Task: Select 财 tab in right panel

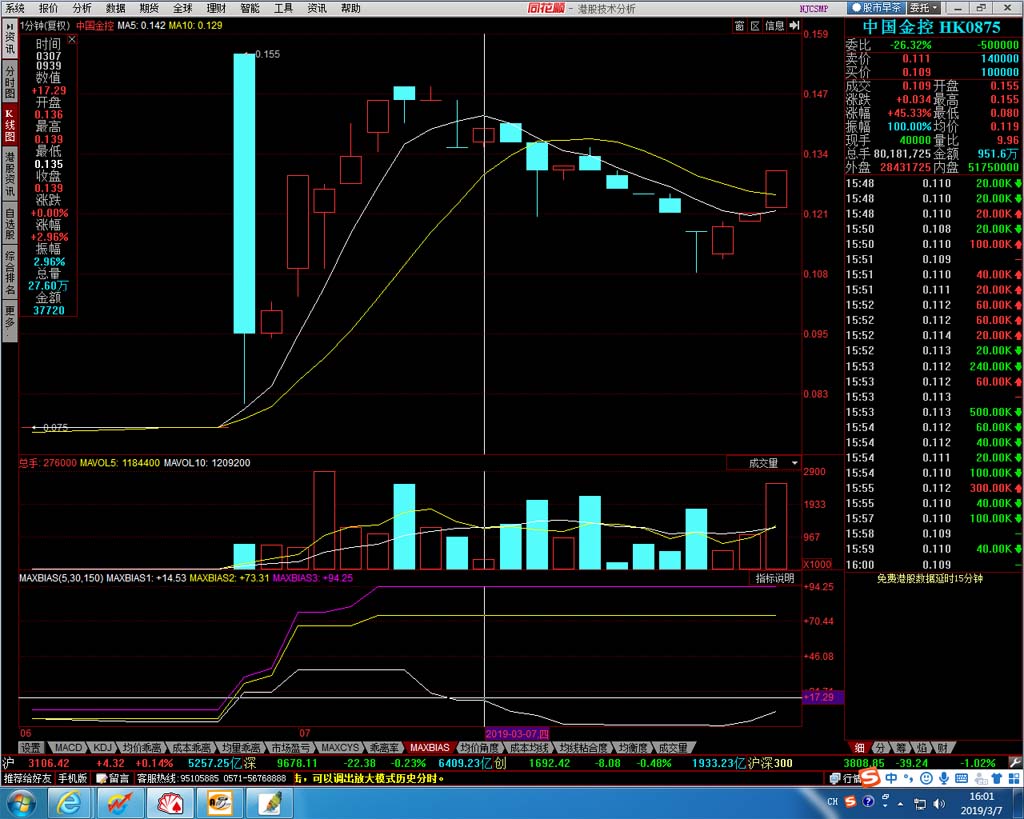Action: pyautogui.click(x=943, y=747)
